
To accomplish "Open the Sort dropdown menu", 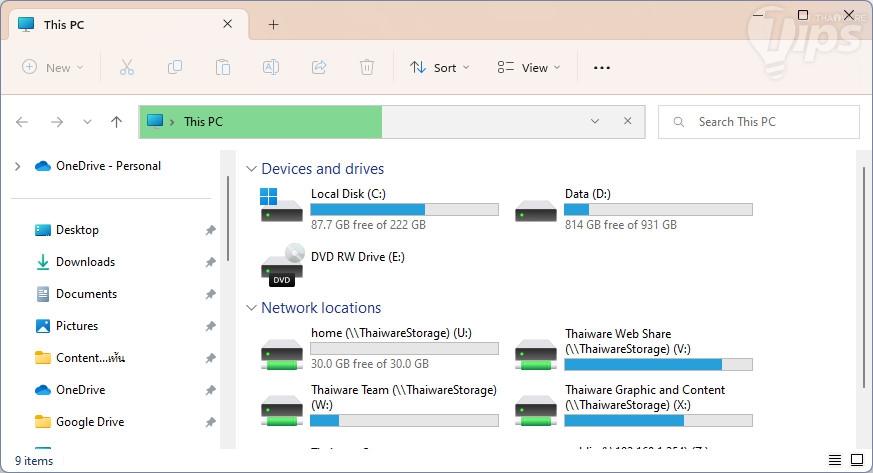I will [433, 67].
